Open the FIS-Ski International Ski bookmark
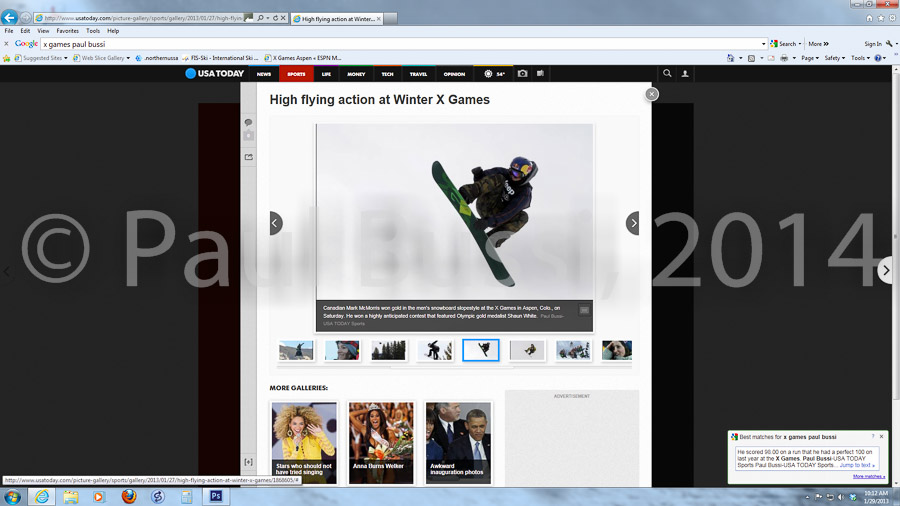 point(220,58)
